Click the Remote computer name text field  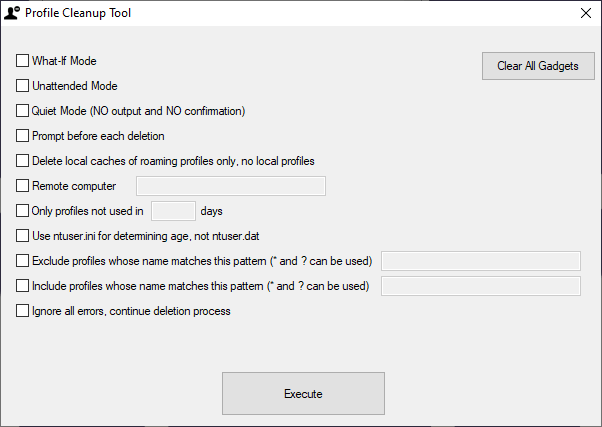point(230,186)
